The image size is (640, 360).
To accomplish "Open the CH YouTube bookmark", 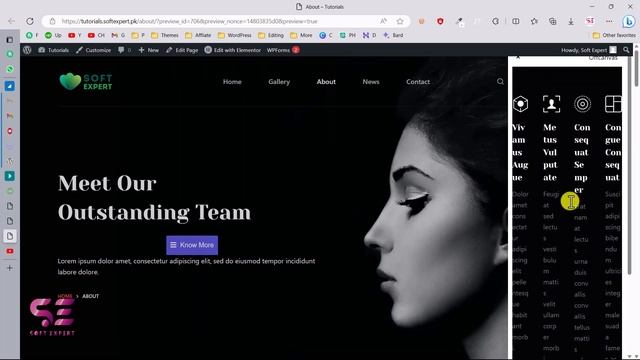I will (x=96, y=36).
